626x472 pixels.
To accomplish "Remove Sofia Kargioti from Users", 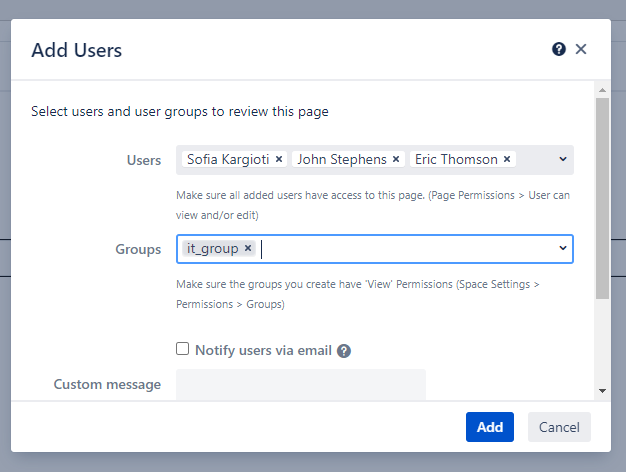I will coord(279,159).
